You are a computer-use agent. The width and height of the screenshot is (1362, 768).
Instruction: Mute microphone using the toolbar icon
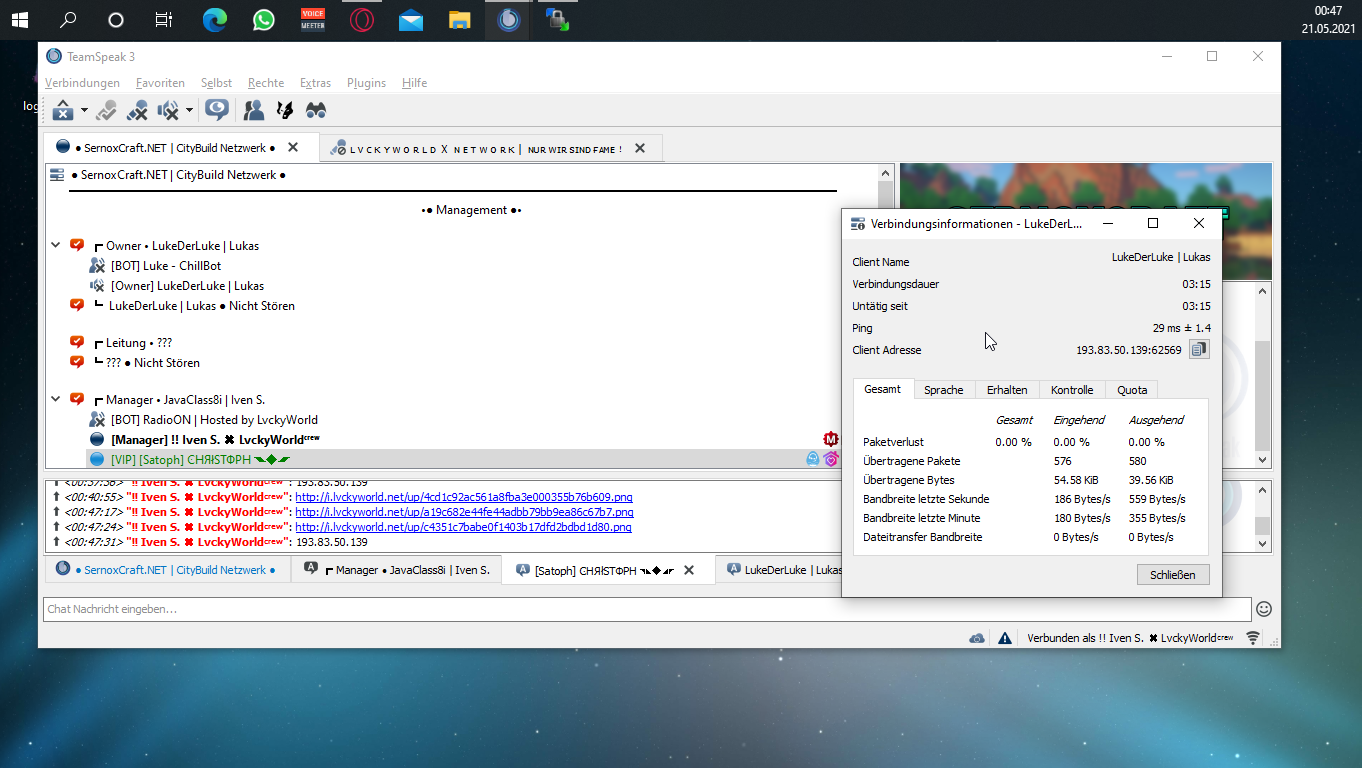point(137,110)
